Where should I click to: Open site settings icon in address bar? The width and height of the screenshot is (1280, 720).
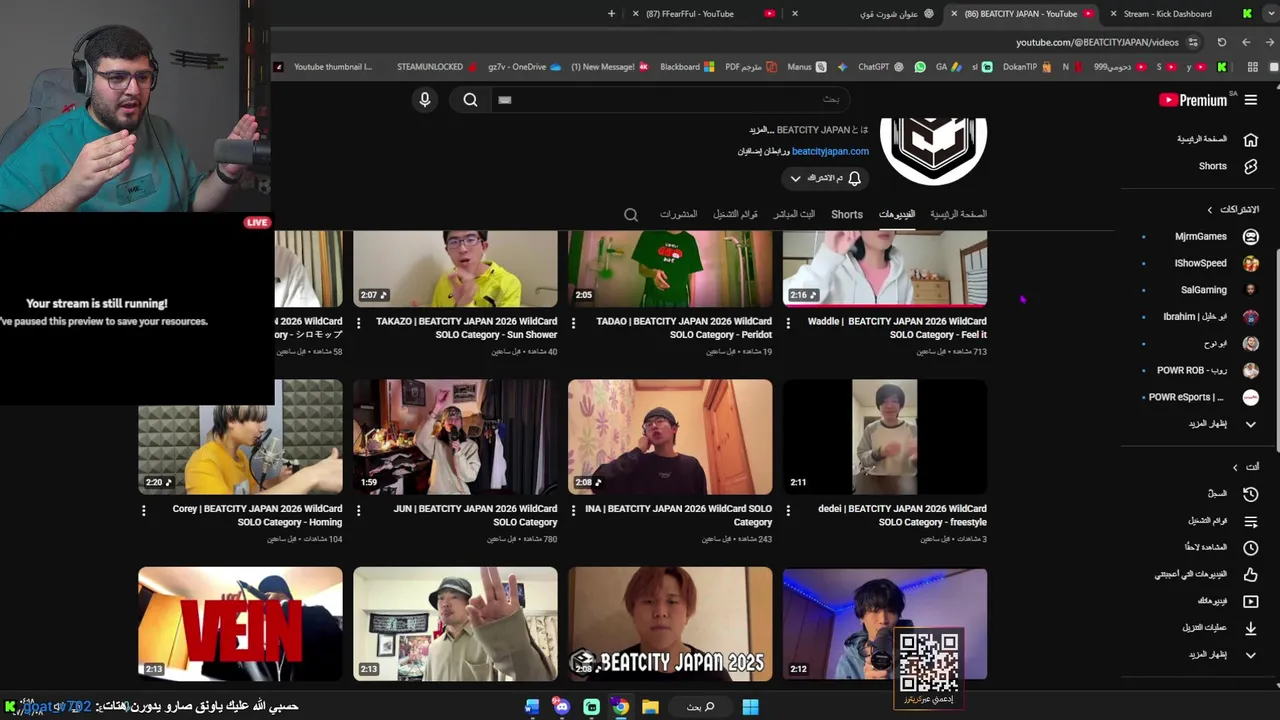tap(1193, 42)
